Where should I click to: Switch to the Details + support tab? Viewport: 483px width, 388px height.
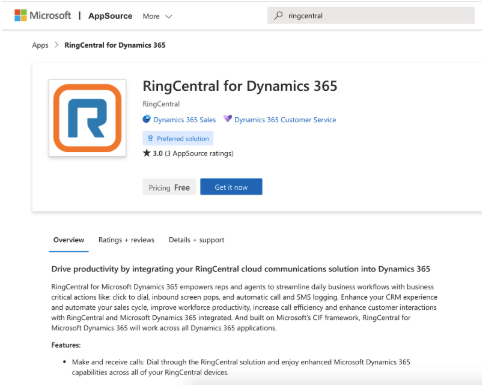[x=196, y=240]
